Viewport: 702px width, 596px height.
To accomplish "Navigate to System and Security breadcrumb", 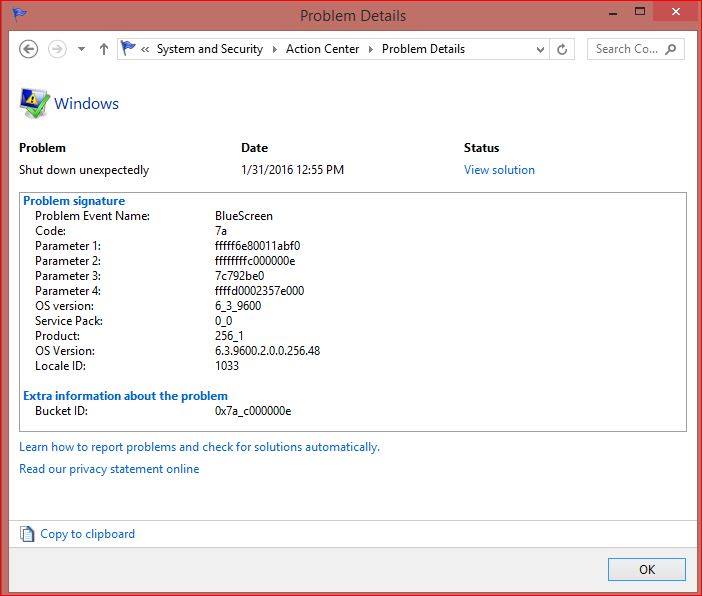I will 210,49.
